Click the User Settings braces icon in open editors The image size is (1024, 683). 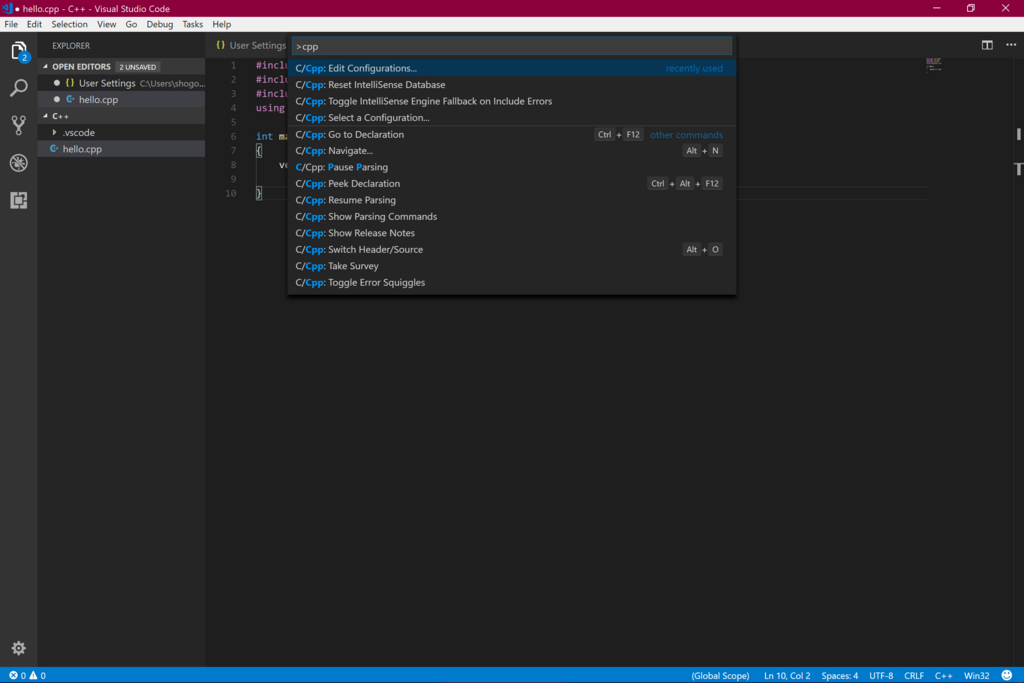pos(70,83)
